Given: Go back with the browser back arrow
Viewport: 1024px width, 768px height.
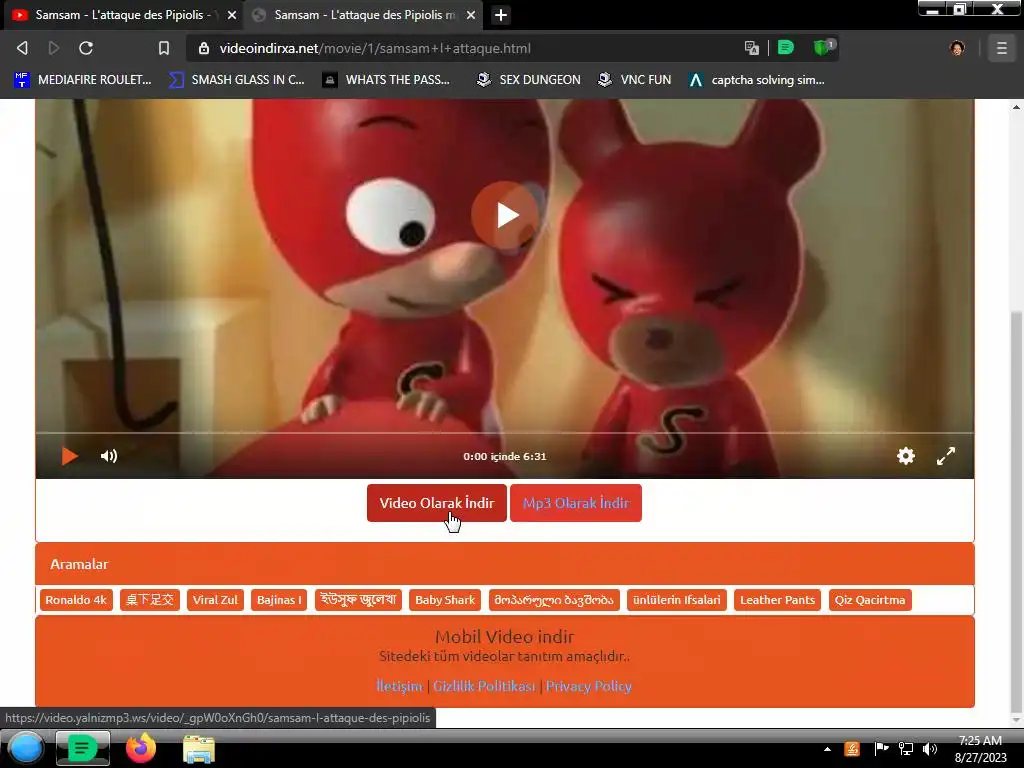Looking at the screenshot, I should (x=22, y=48).
